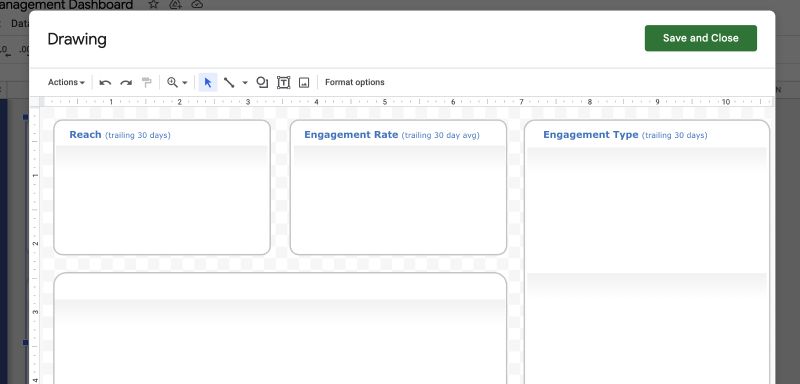Open Format options
800x384 pixels.
point(355,82)
